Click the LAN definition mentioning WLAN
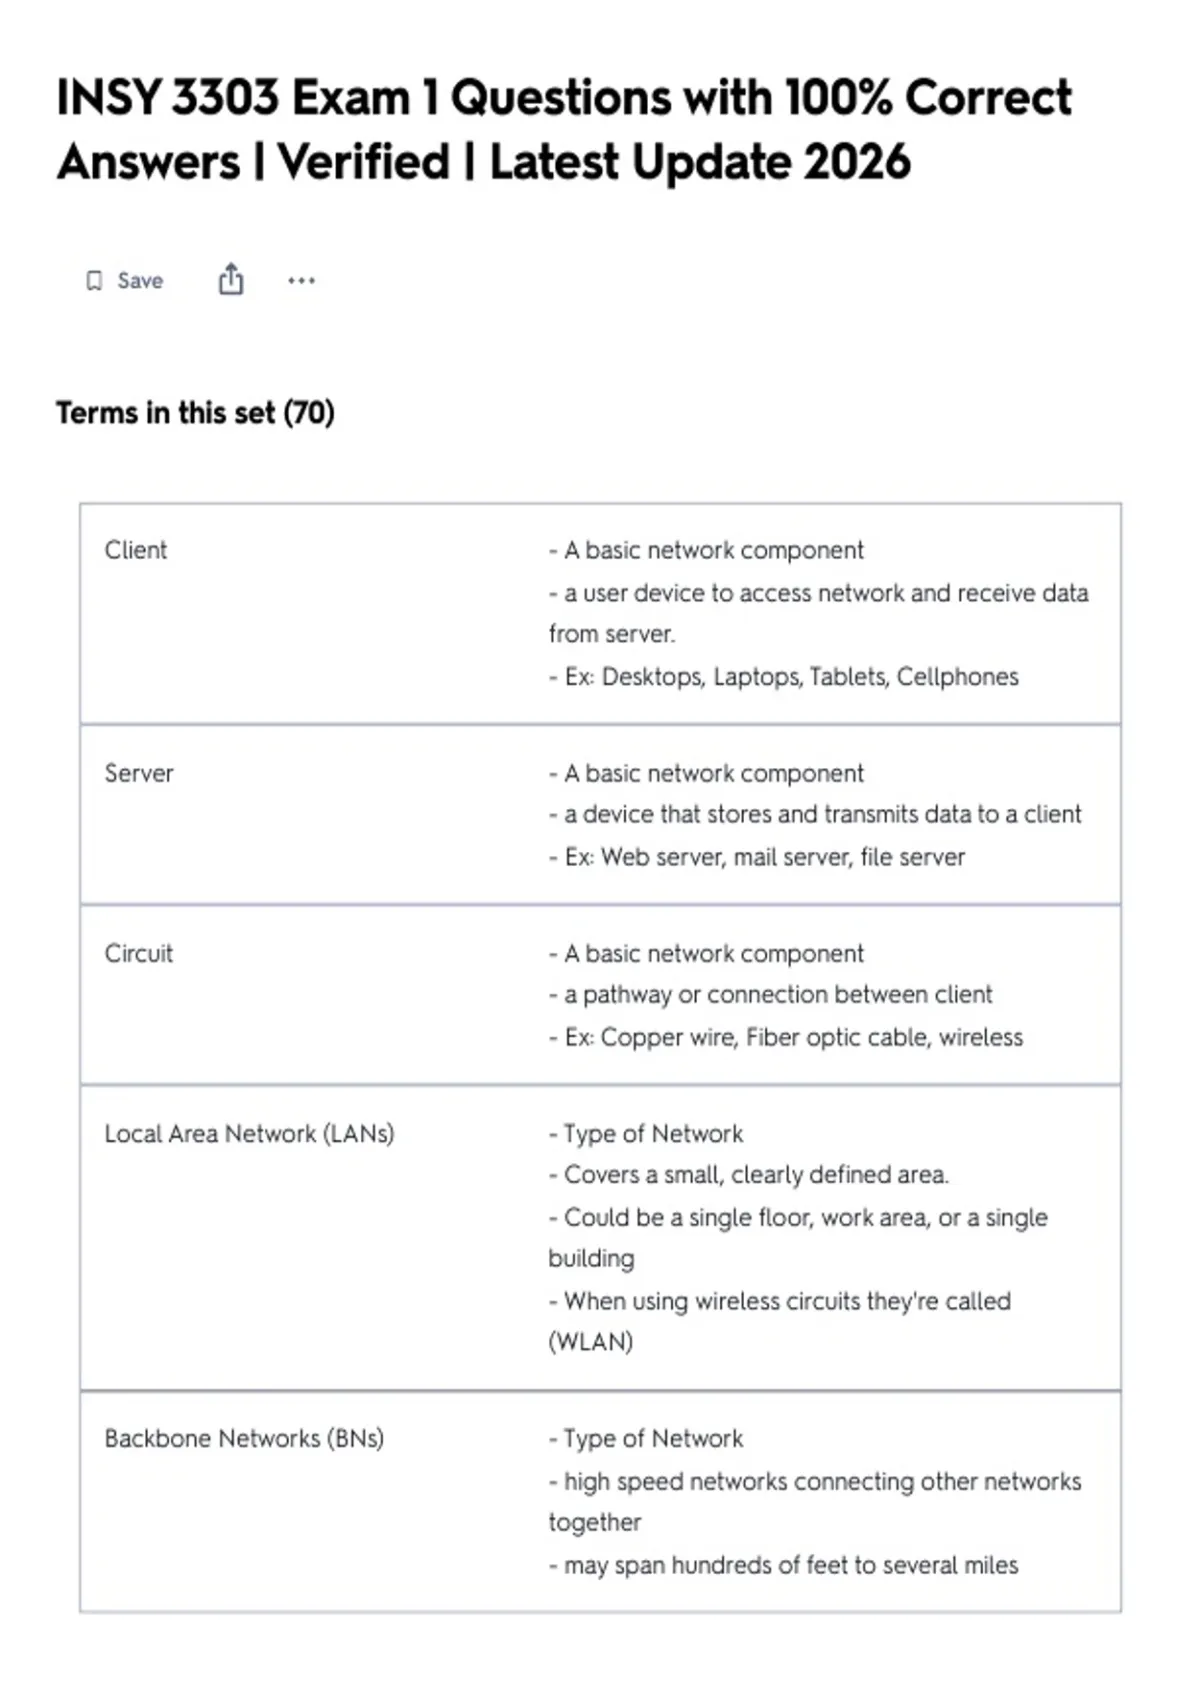This screenshot has width=1200, height=1700. (779, 1321)
